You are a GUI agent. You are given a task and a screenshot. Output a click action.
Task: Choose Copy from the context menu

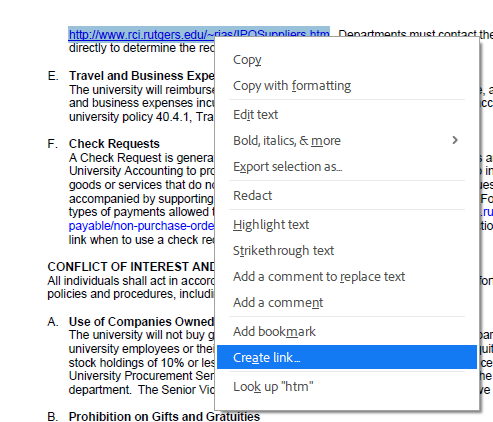coord(347,60)
